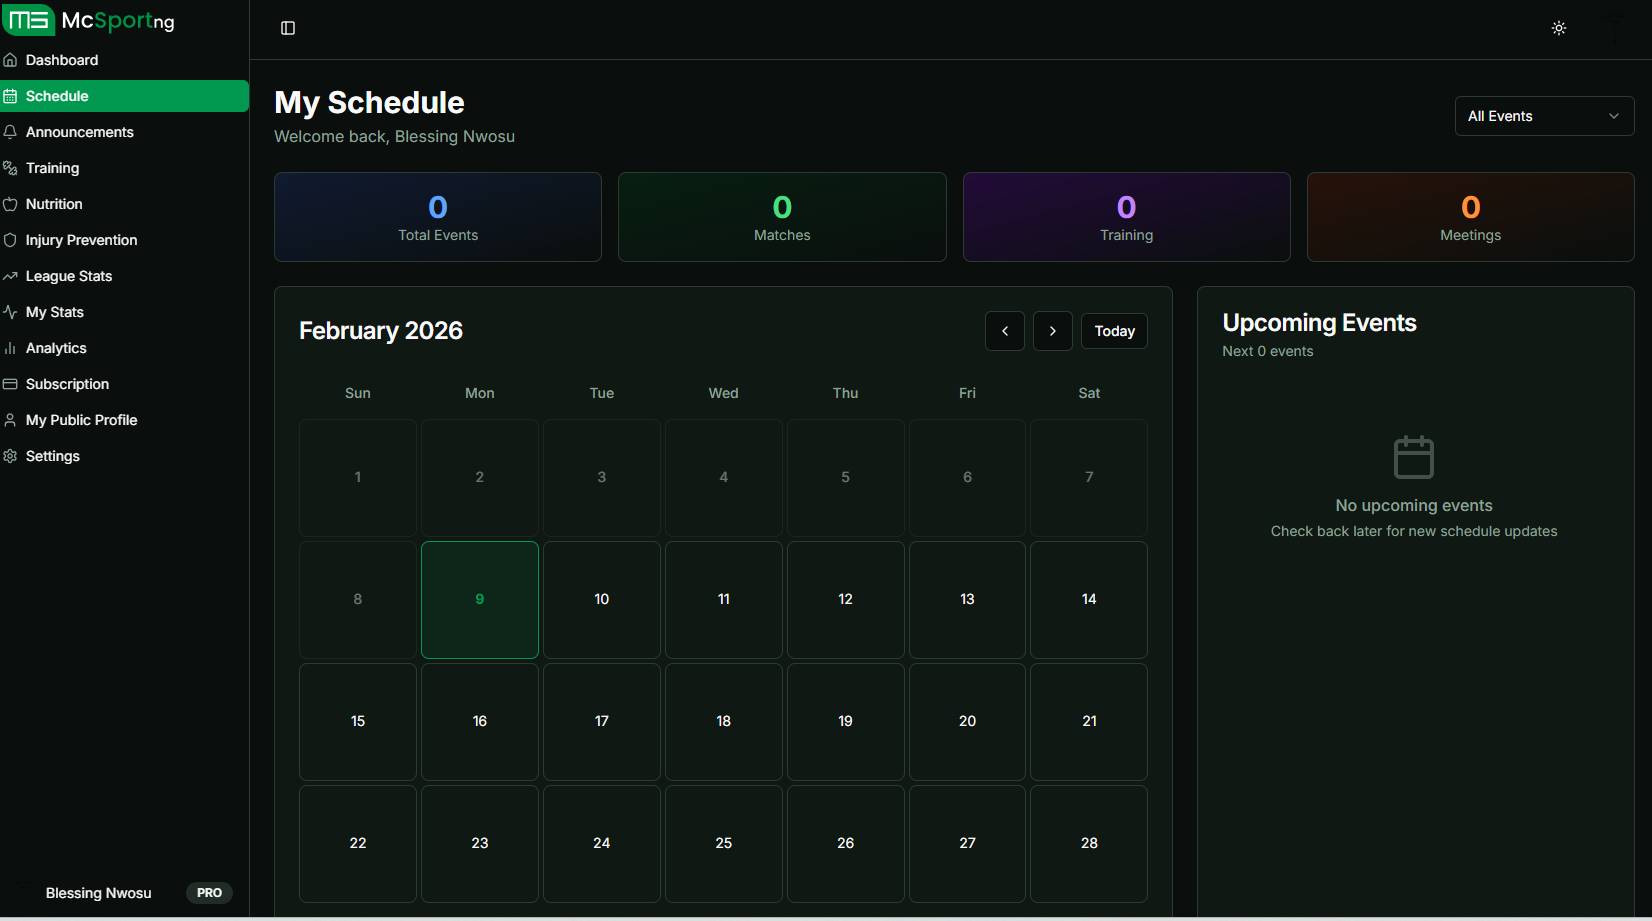Select the Analytics bar-chart icon
Screen dimensions: 1652x921
(10, 347)
